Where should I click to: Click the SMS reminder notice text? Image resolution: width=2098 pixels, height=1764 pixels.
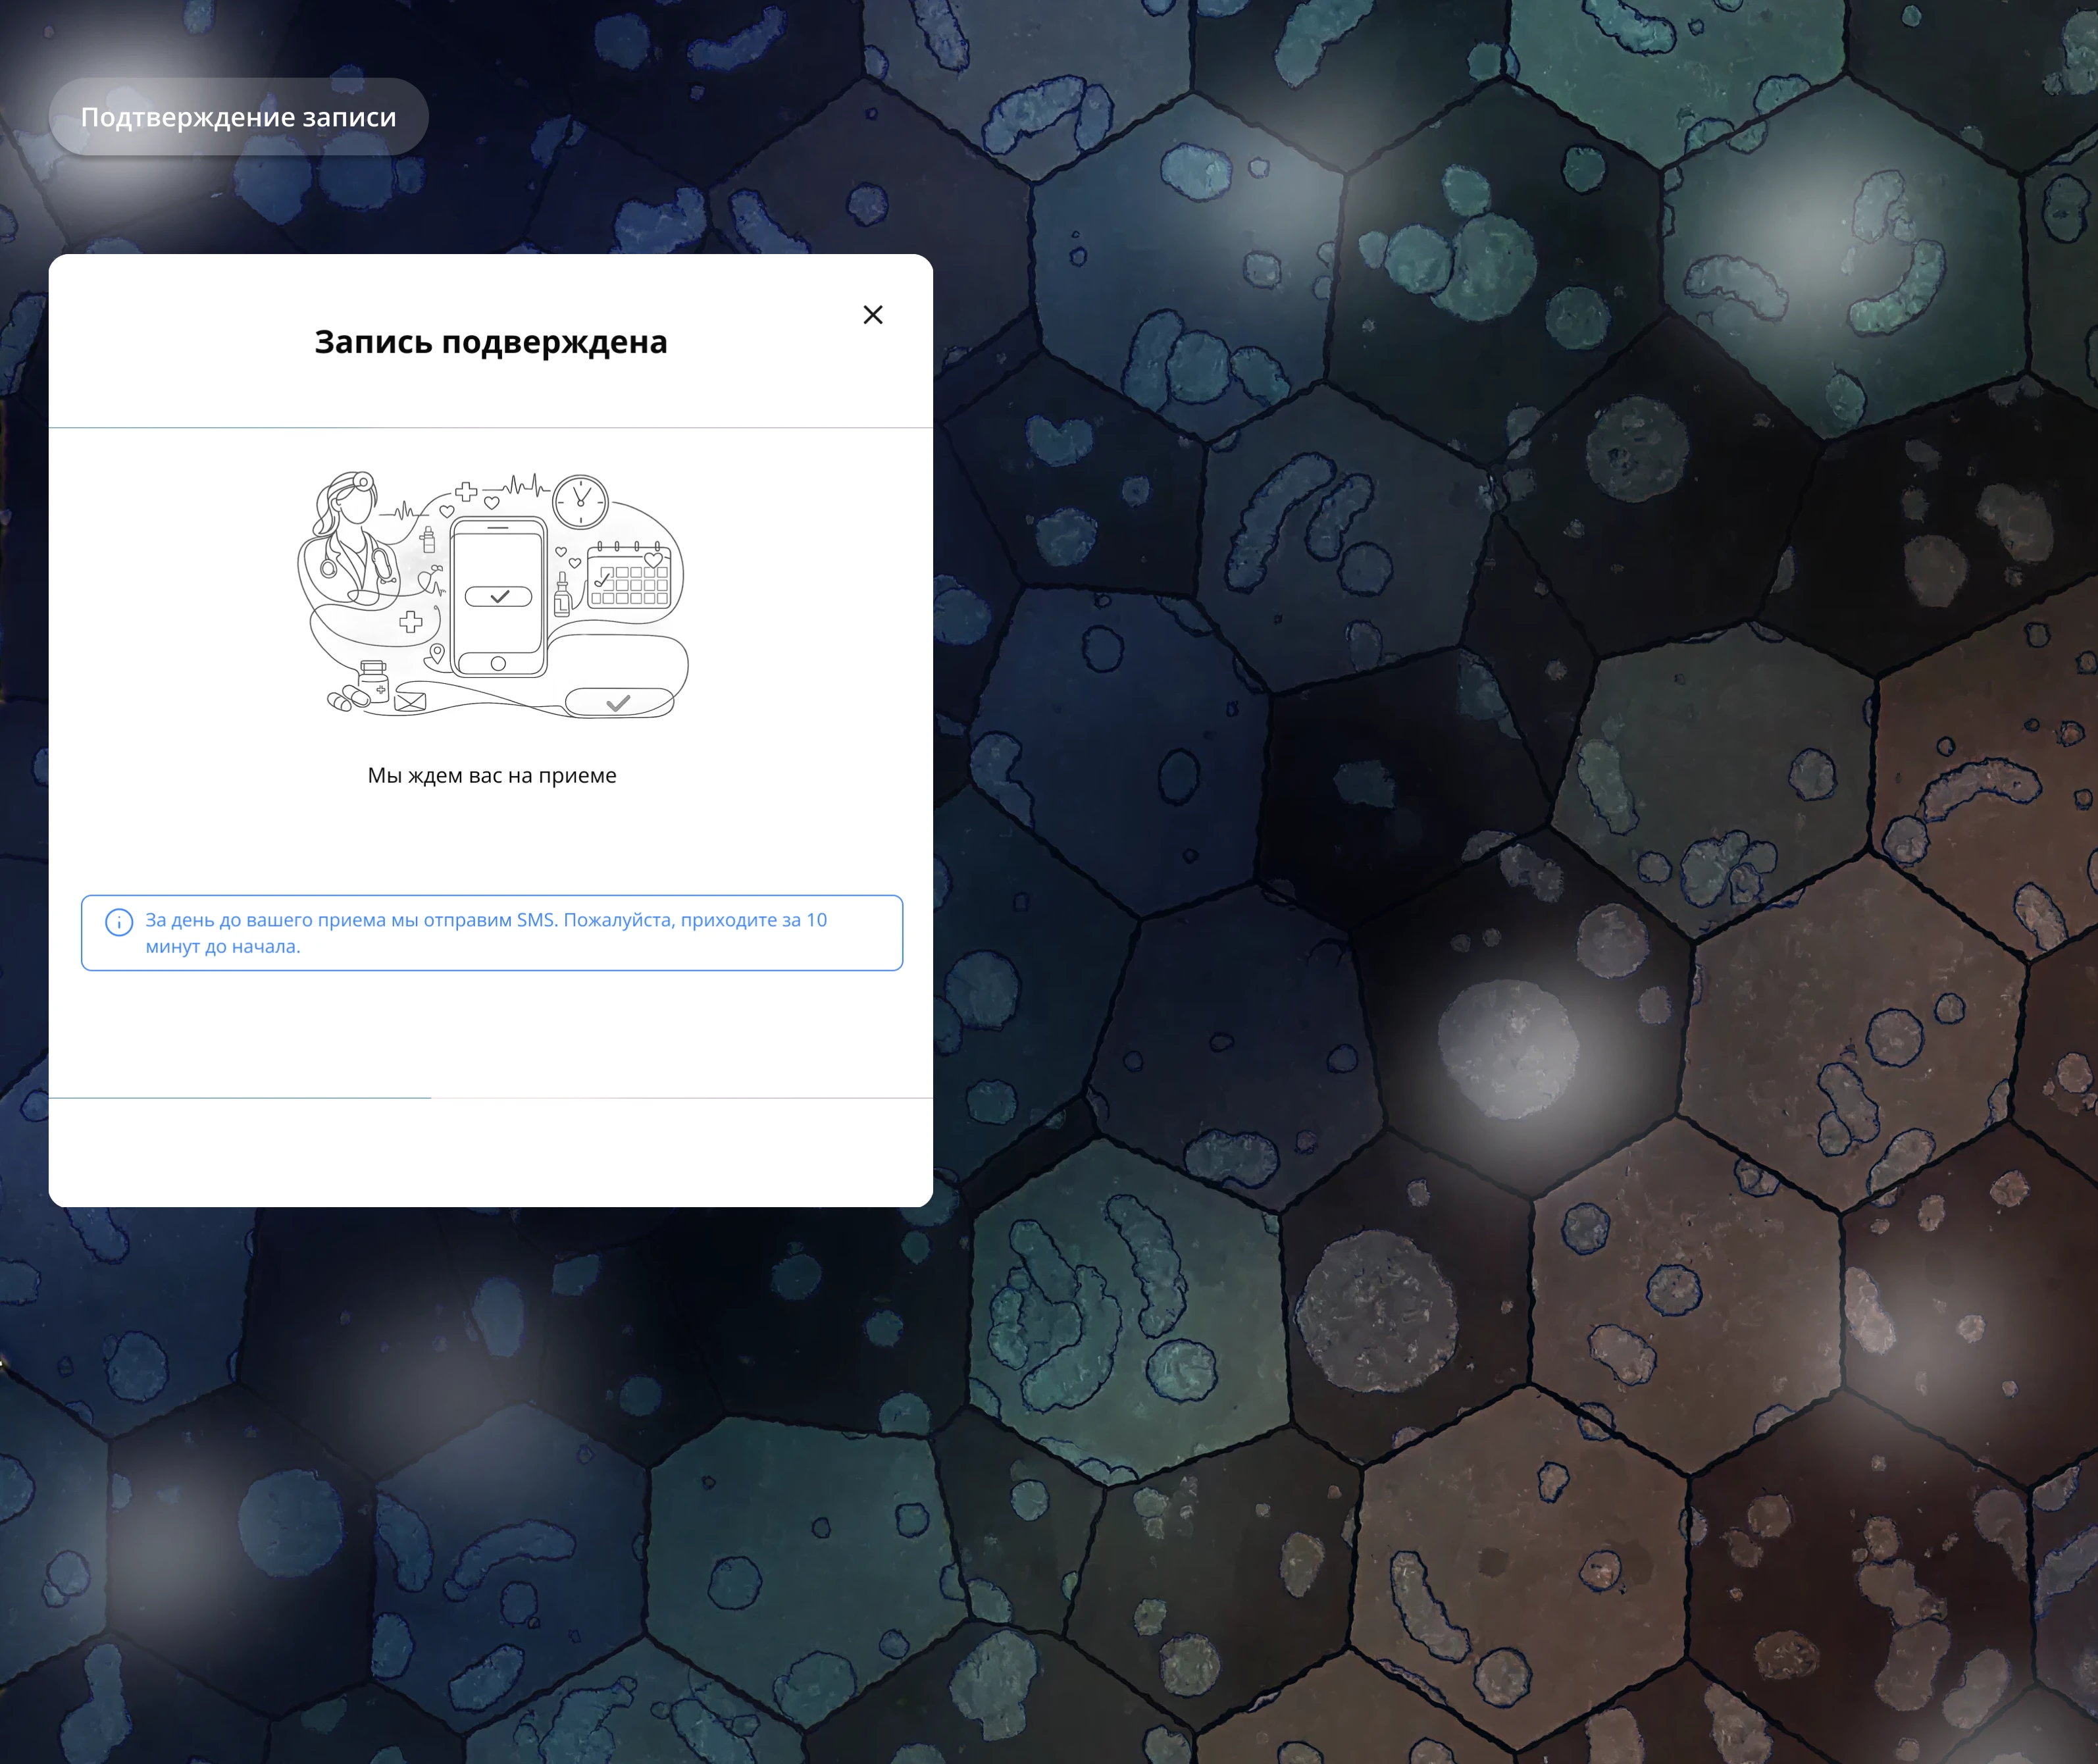486,932
